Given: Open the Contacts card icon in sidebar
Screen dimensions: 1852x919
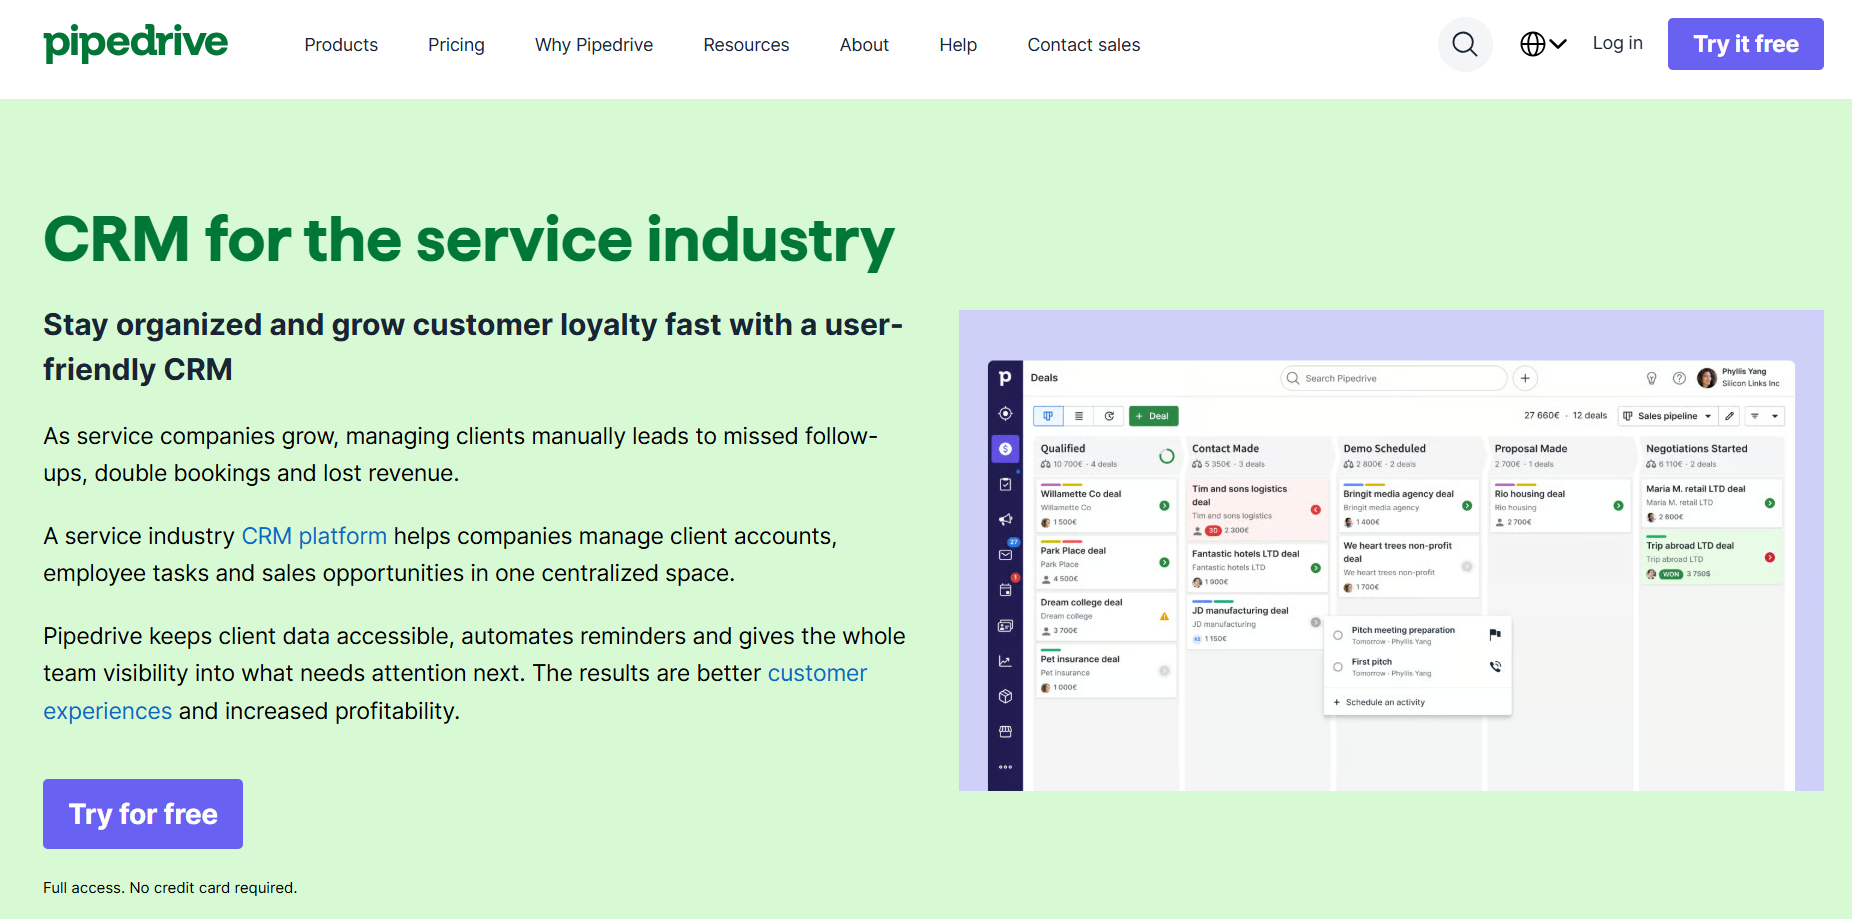Looking at the screenshot, I should coord(1005,626).
